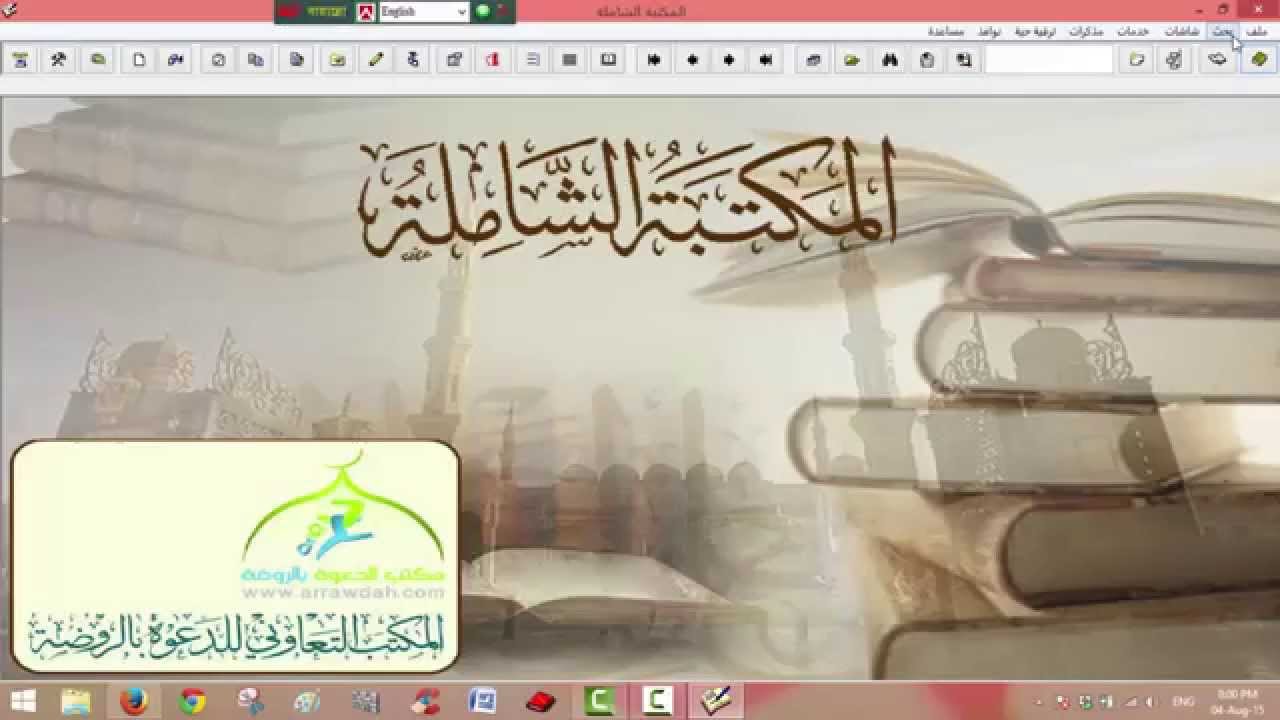This screenshot has height=720, width=1280.
Task: Click the tree structure toolbar icon
Action: click(1174, 60)
